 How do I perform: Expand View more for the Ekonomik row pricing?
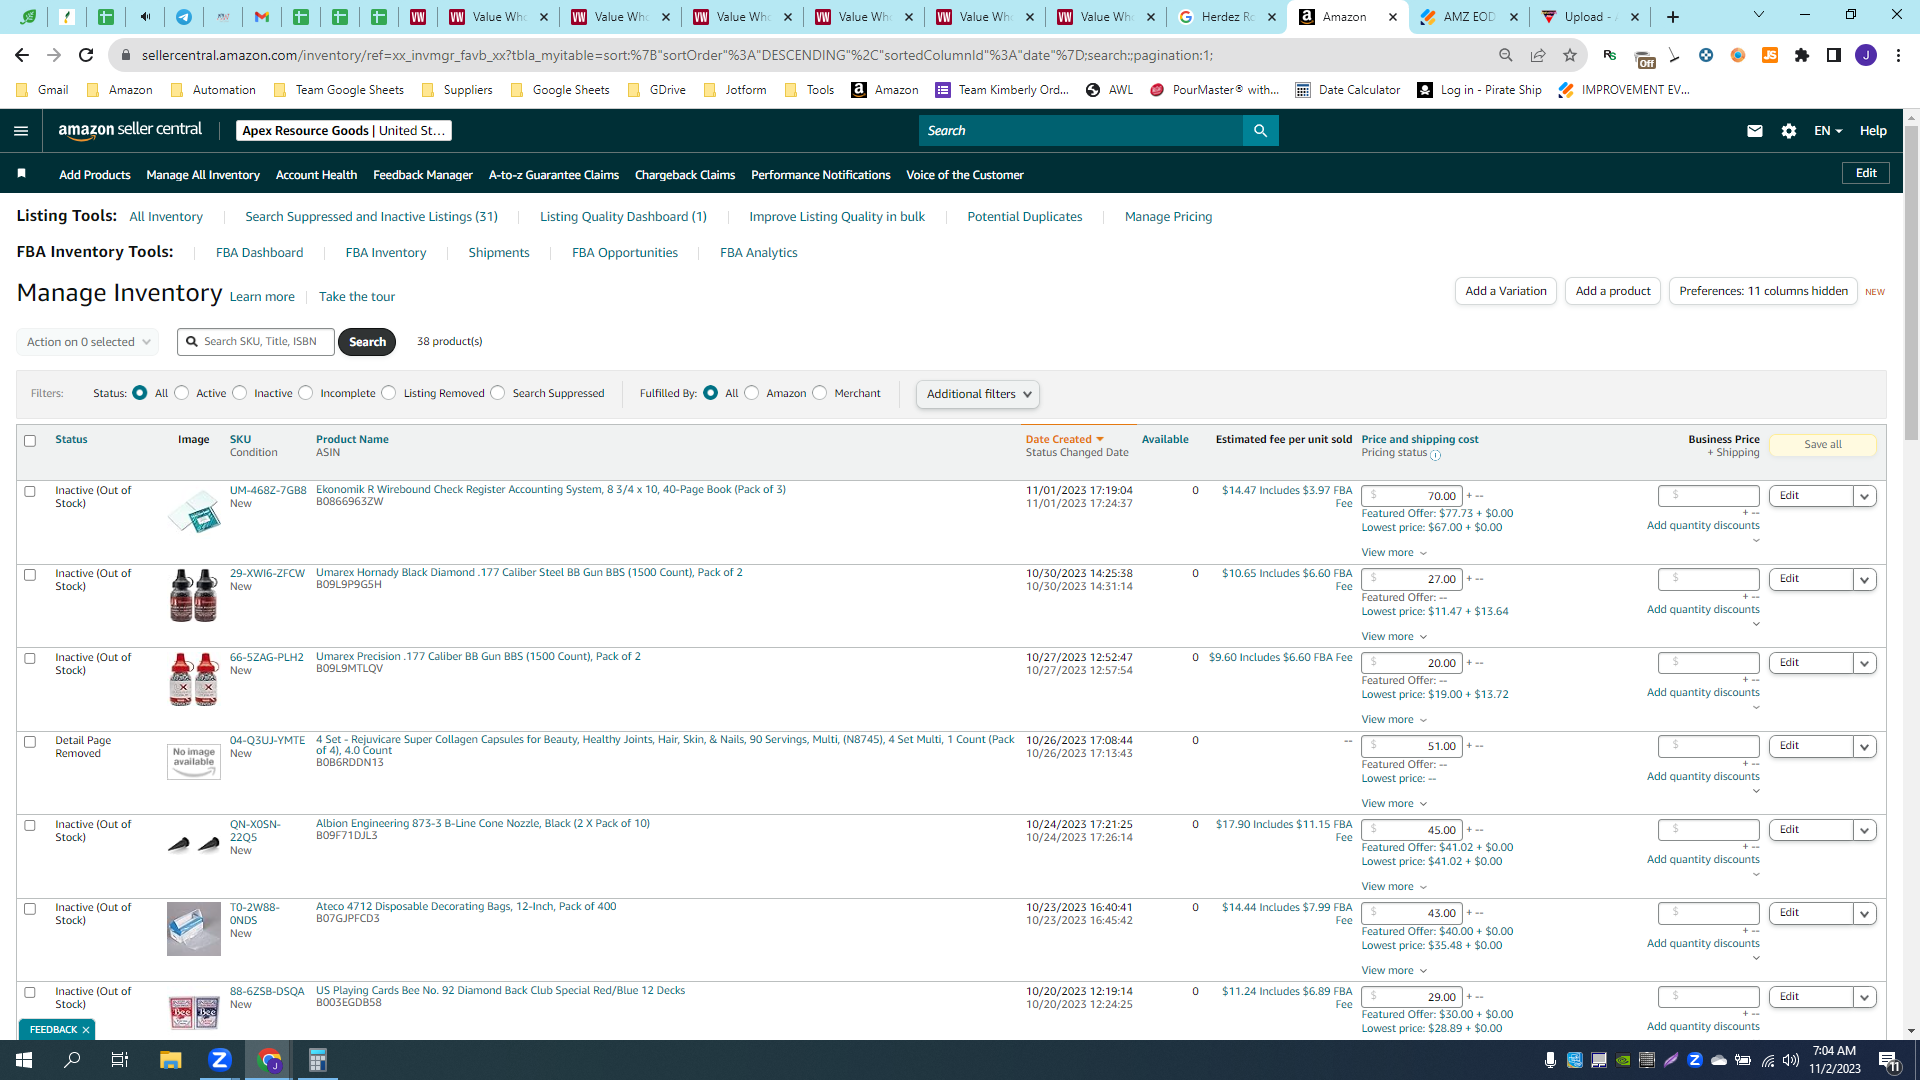pyautogui.click(x=1394, y=553)
